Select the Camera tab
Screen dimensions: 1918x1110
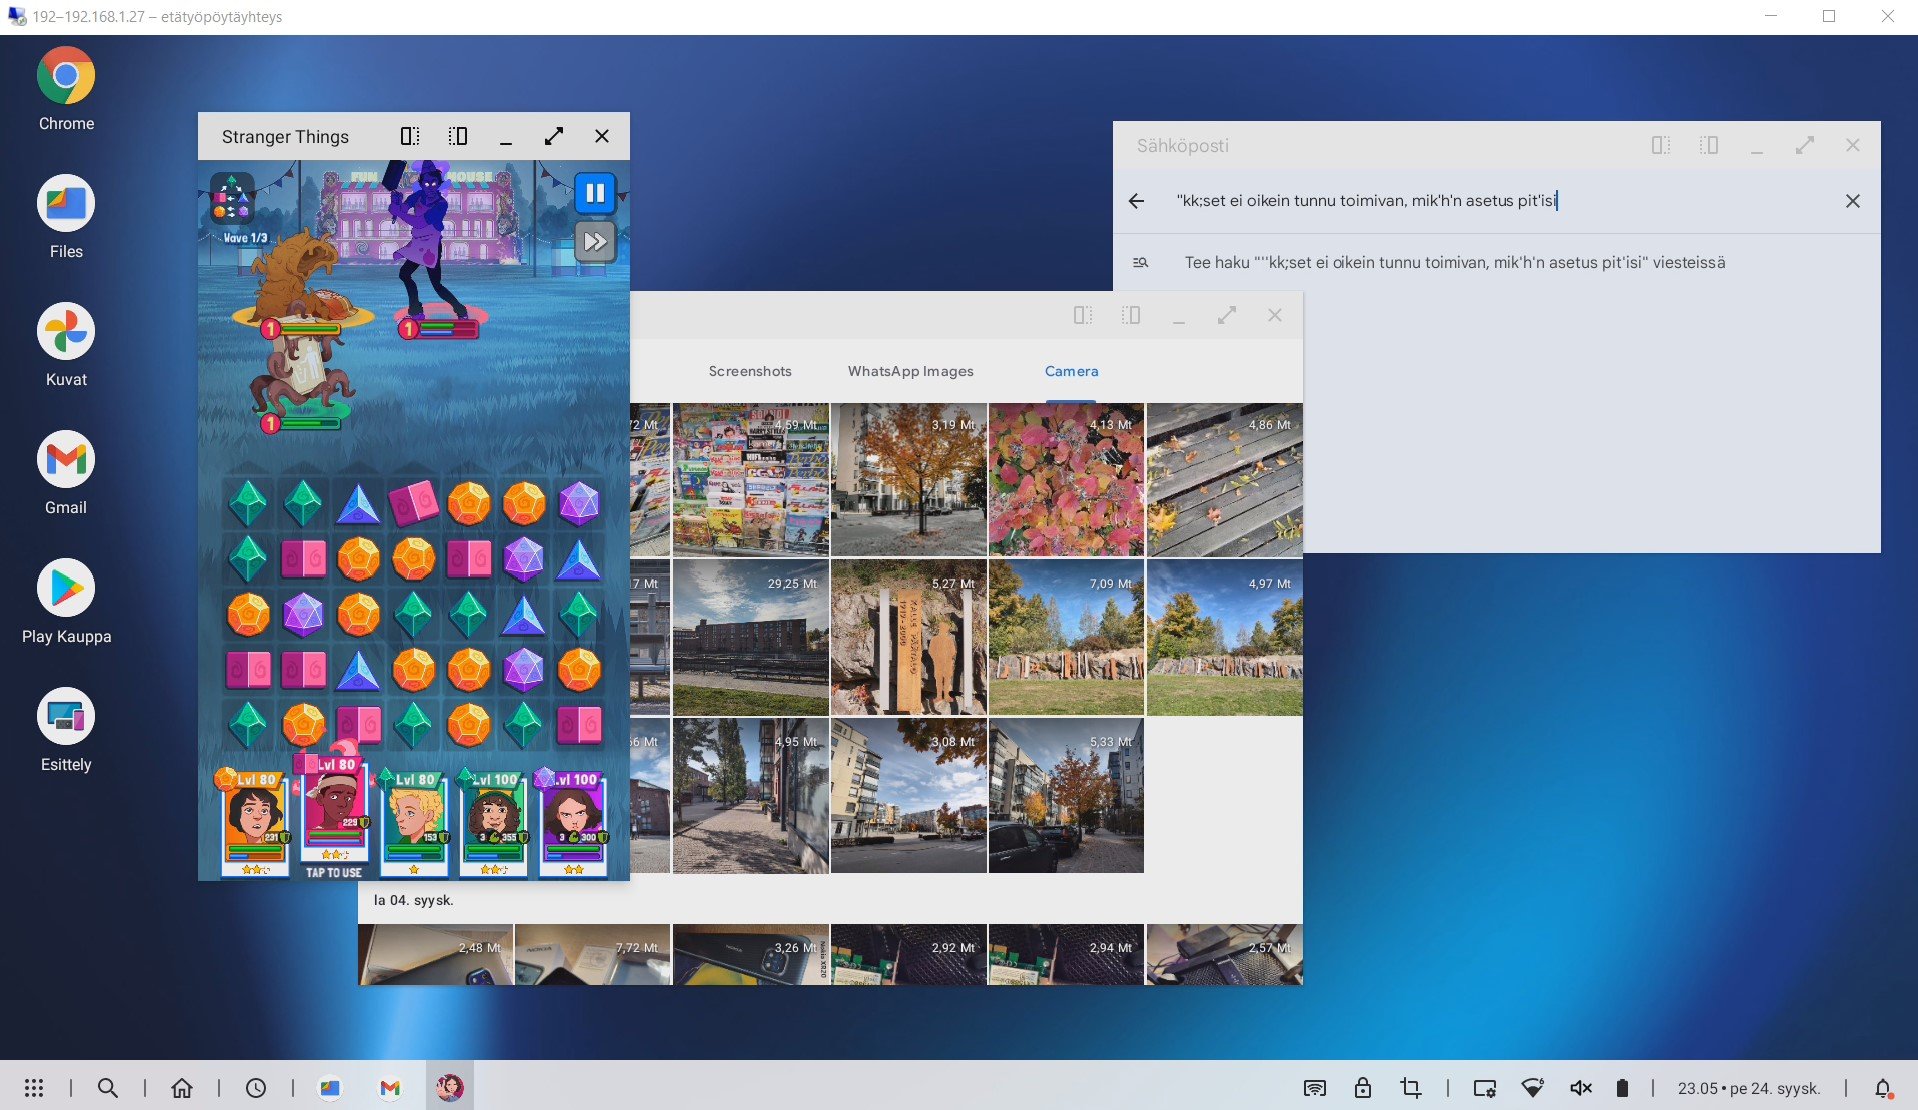tap(1072, 371)
